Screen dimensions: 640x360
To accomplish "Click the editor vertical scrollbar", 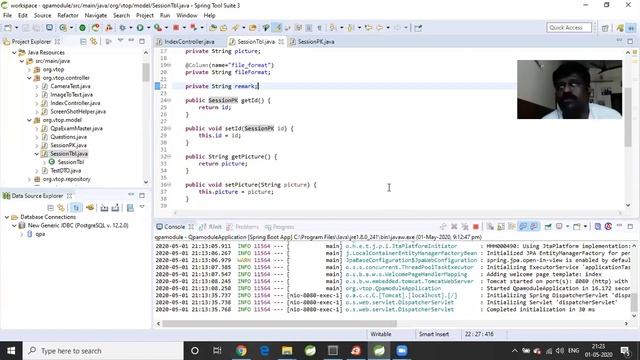I will [628, 116].
